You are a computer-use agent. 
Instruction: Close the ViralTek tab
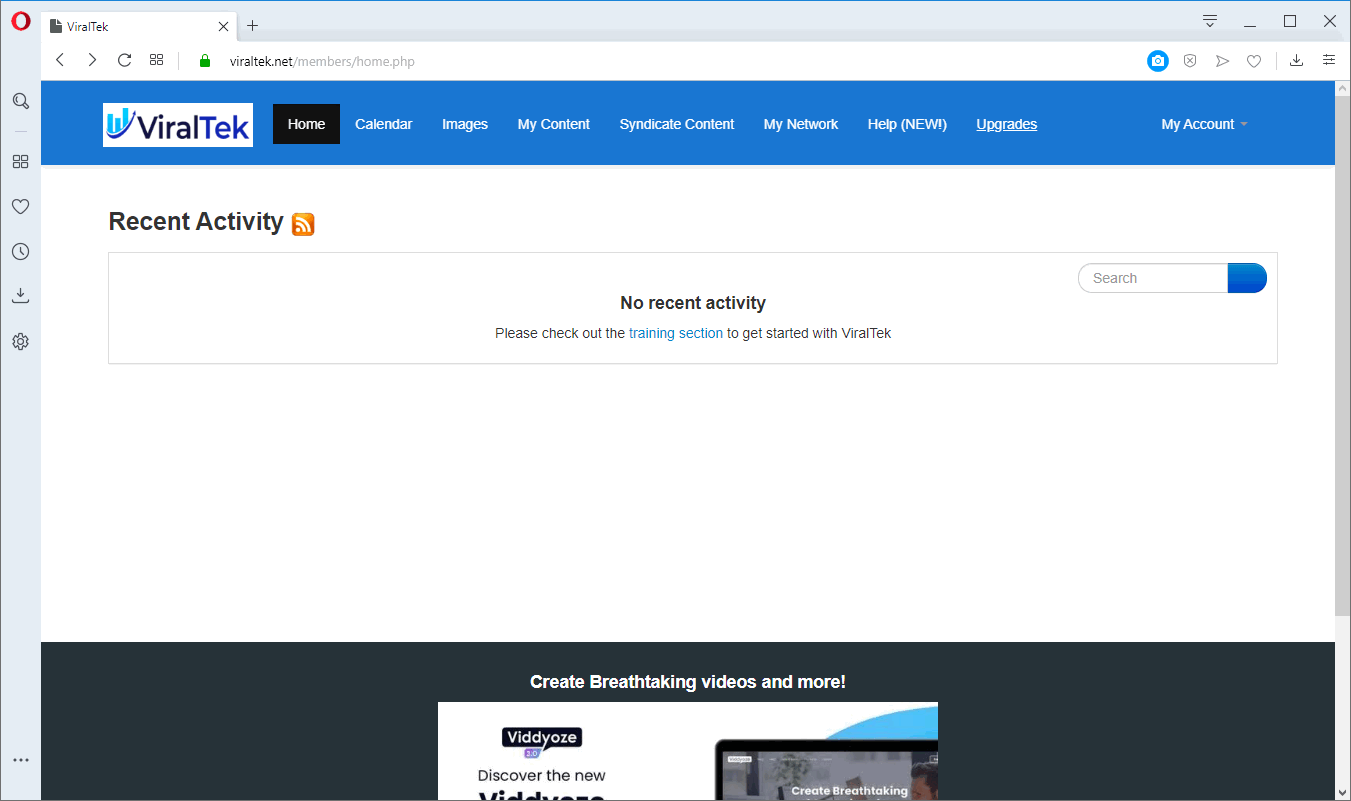(224, 27)
